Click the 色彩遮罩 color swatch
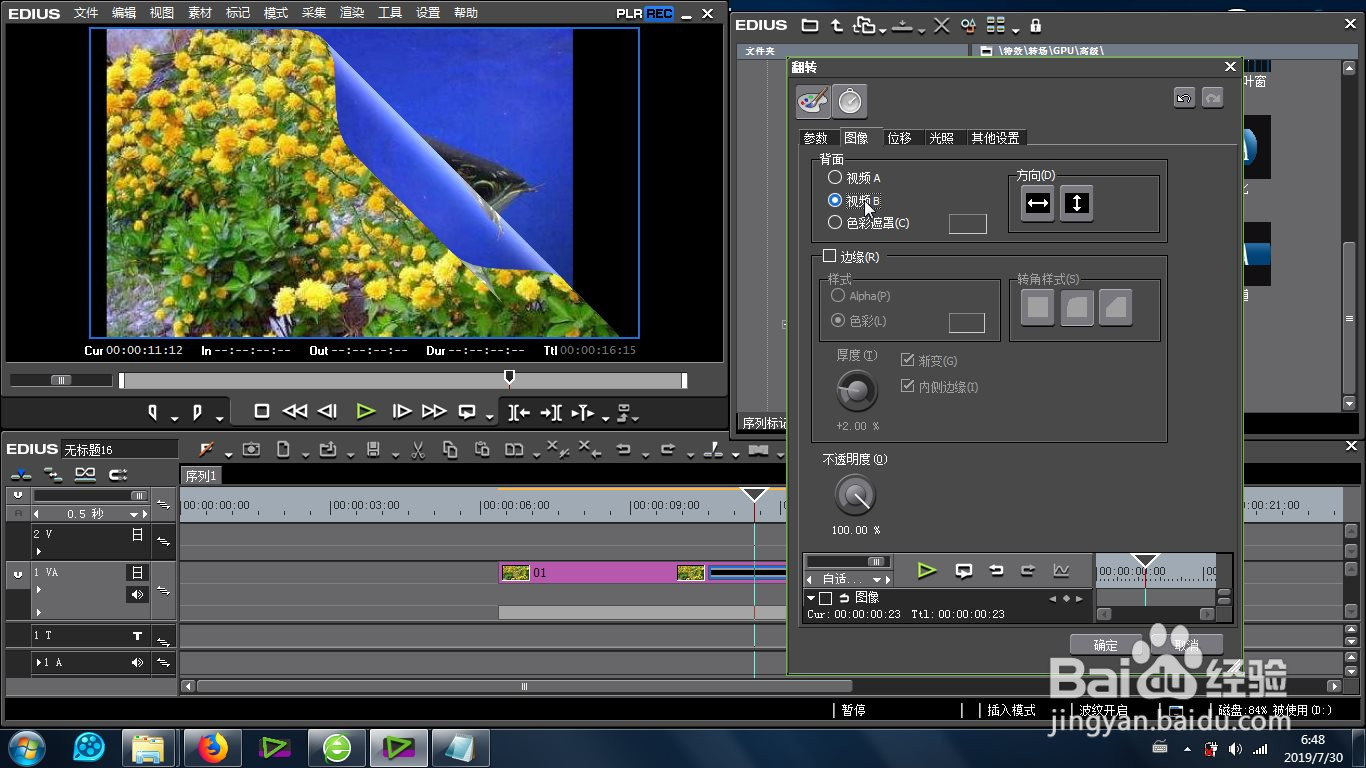1366x768 pixels. point(967,224)
